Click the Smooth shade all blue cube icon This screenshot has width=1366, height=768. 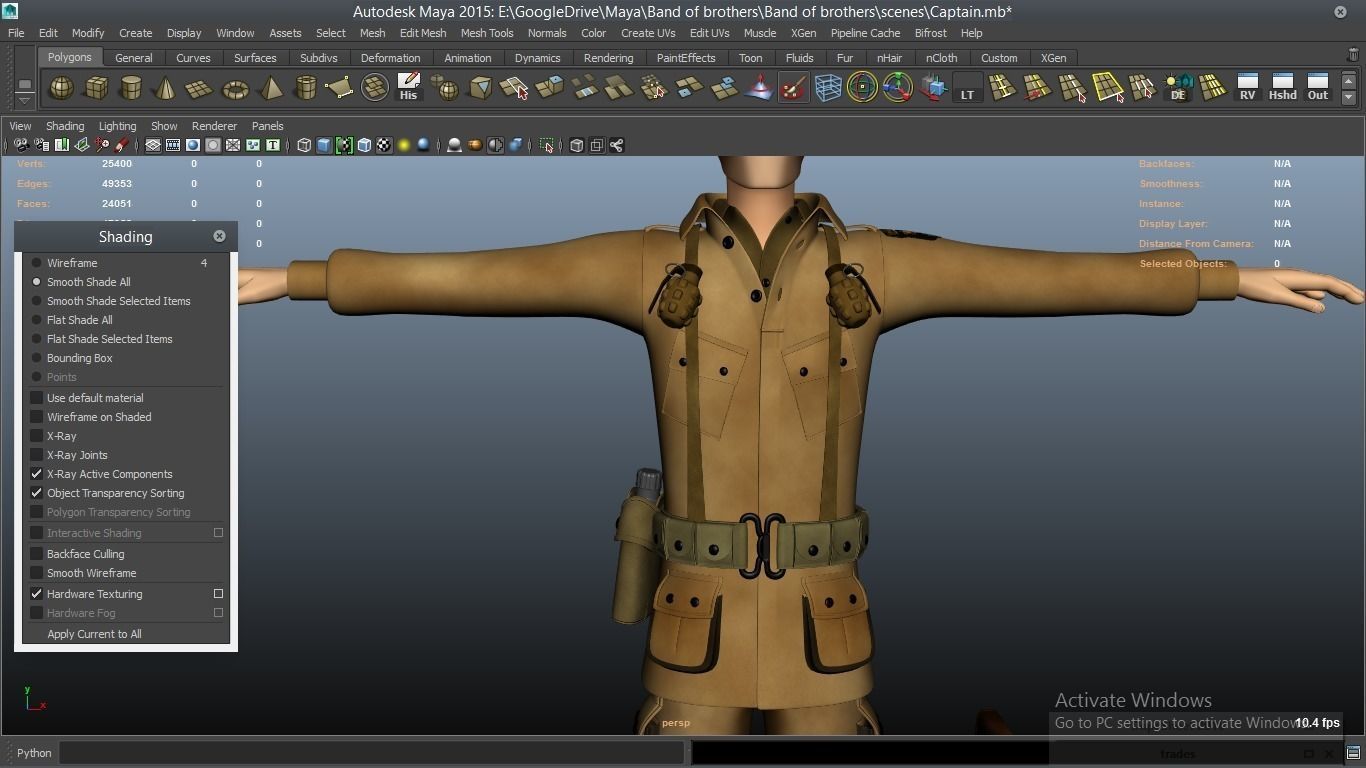pos(324,146)
